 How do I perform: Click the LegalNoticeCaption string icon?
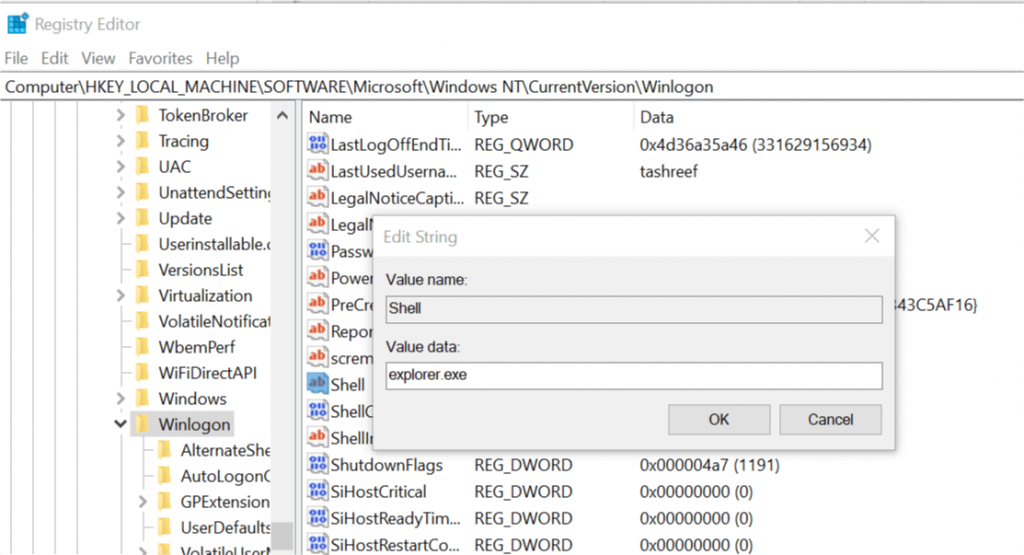point(318,198)
